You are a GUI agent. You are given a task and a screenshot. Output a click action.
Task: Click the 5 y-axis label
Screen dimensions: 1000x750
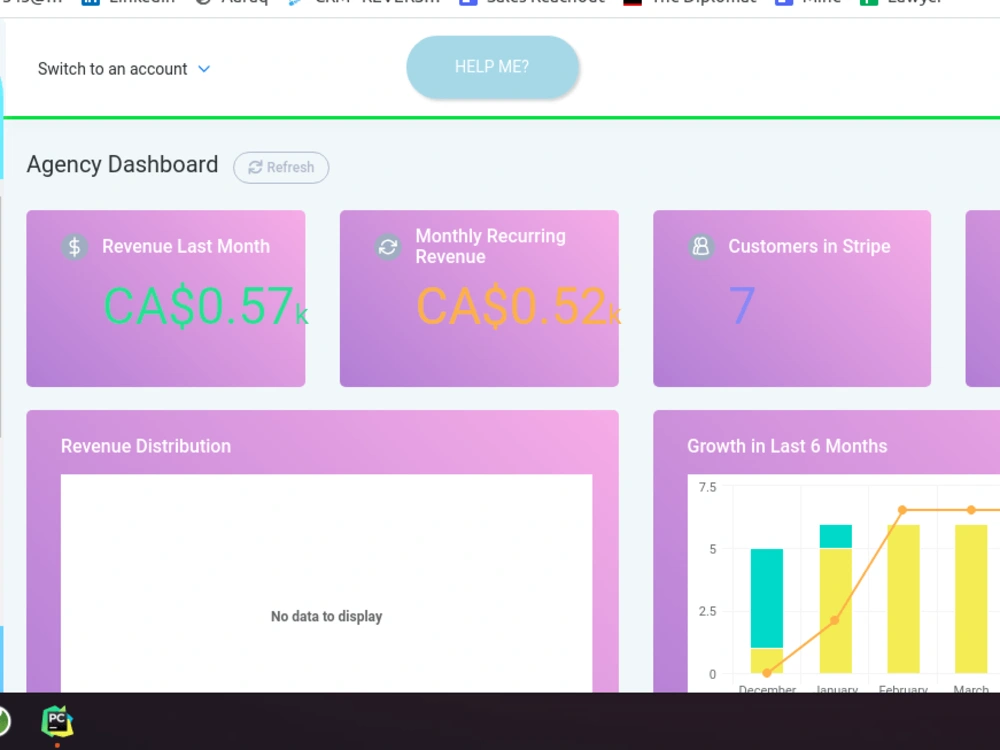coord(712,549)
